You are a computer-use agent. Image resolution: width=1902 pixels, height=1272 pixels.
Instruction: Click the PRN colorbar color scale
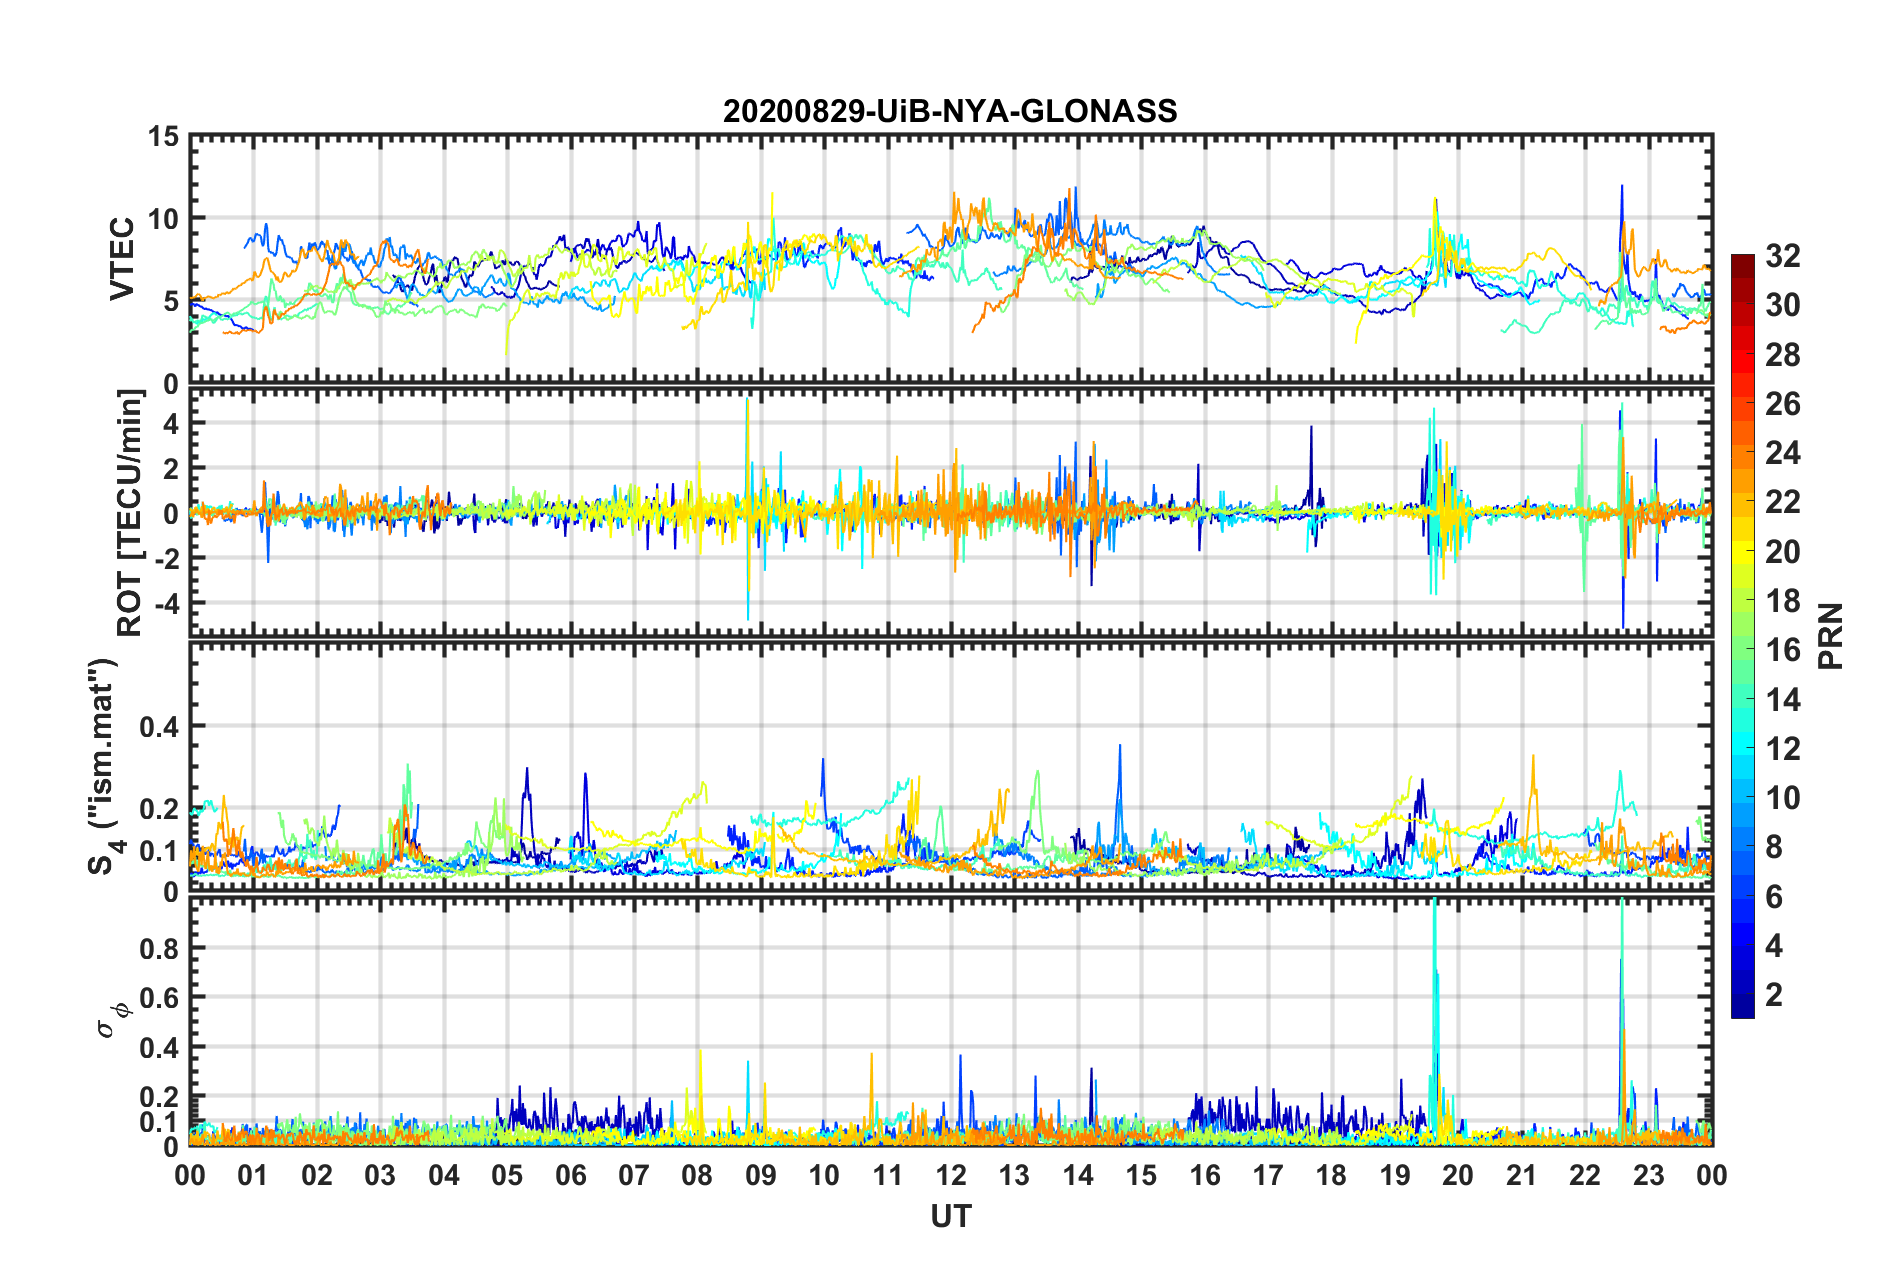(1742, 636)
